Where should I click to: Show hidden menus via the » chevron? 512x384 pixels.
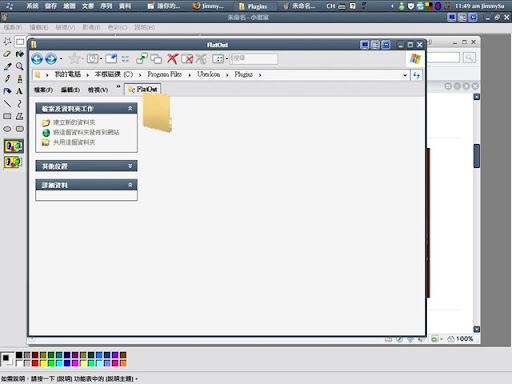[x=118, y=87]
